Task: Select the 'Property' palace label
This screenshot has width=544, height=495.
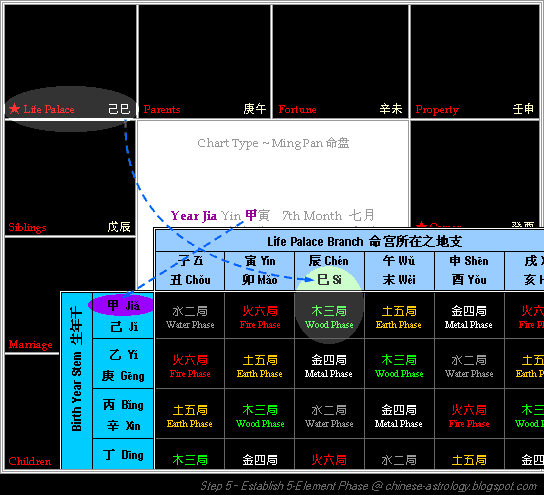Action: (x=437, y=110)
